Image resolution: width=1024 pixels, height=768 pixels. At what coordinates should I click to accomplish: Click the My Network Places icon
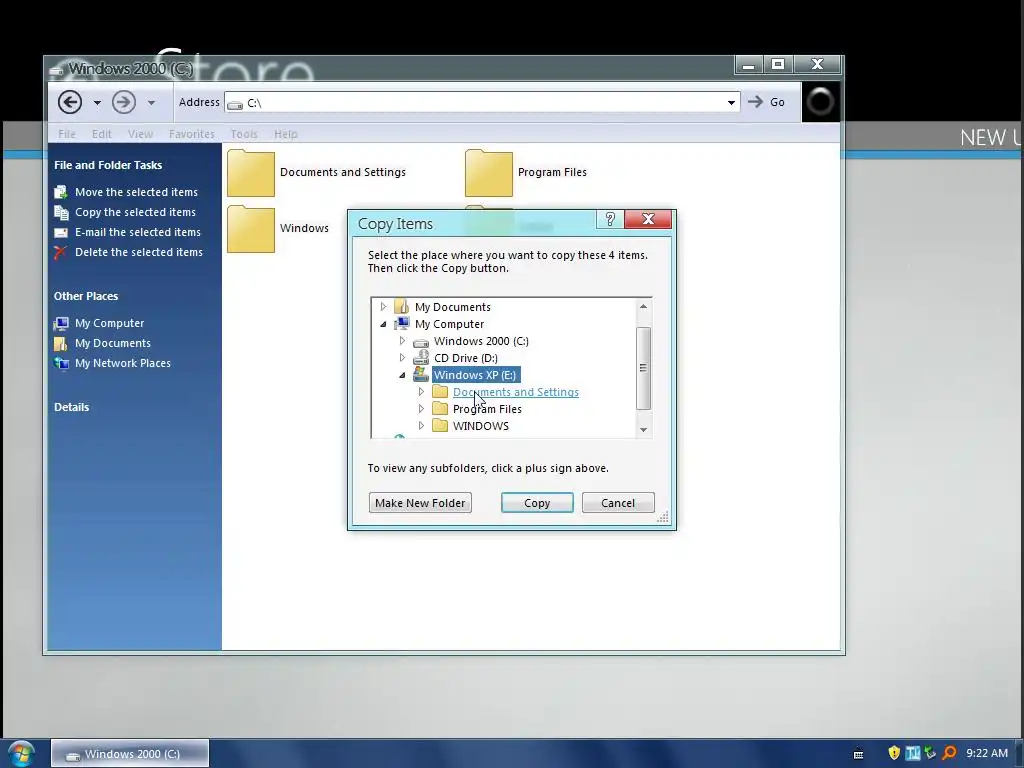tap(61, 363)
